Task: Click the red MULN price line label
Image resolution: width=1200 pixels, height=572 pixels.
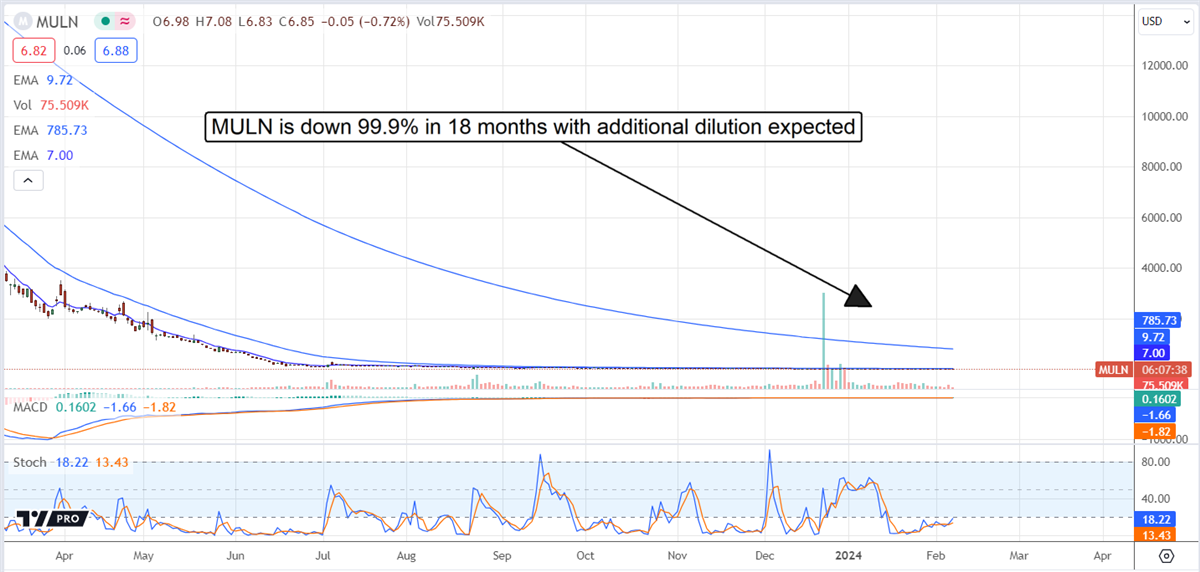Action: [x=1113, y=369]
